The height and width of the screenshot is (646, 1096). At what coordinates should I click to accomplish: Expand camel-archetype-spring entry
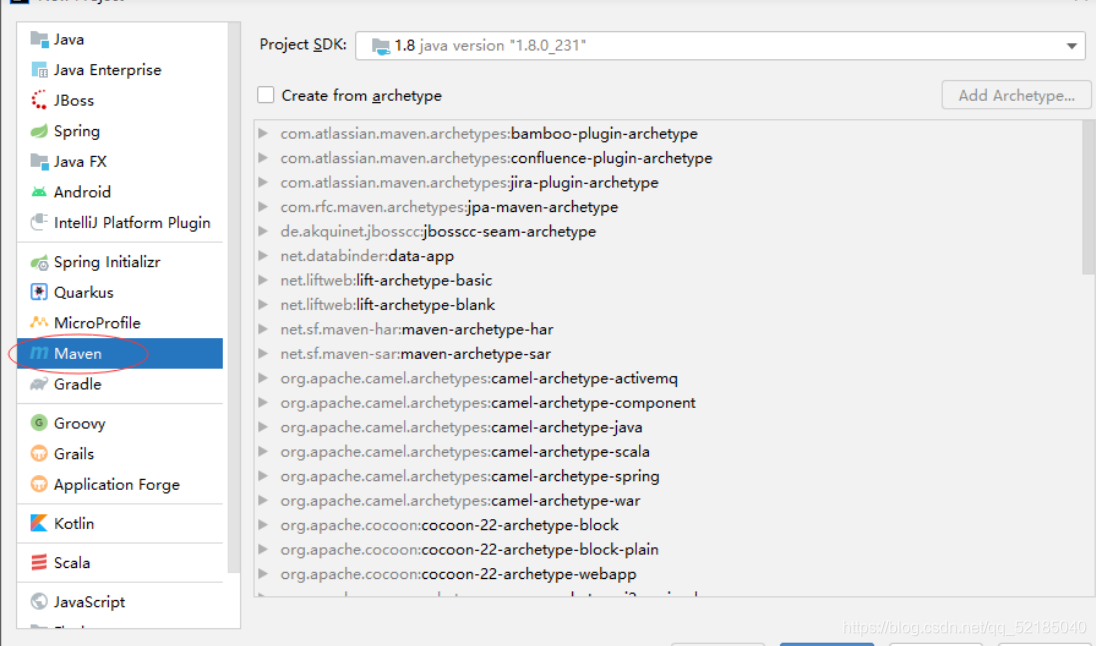click(263, 475)
